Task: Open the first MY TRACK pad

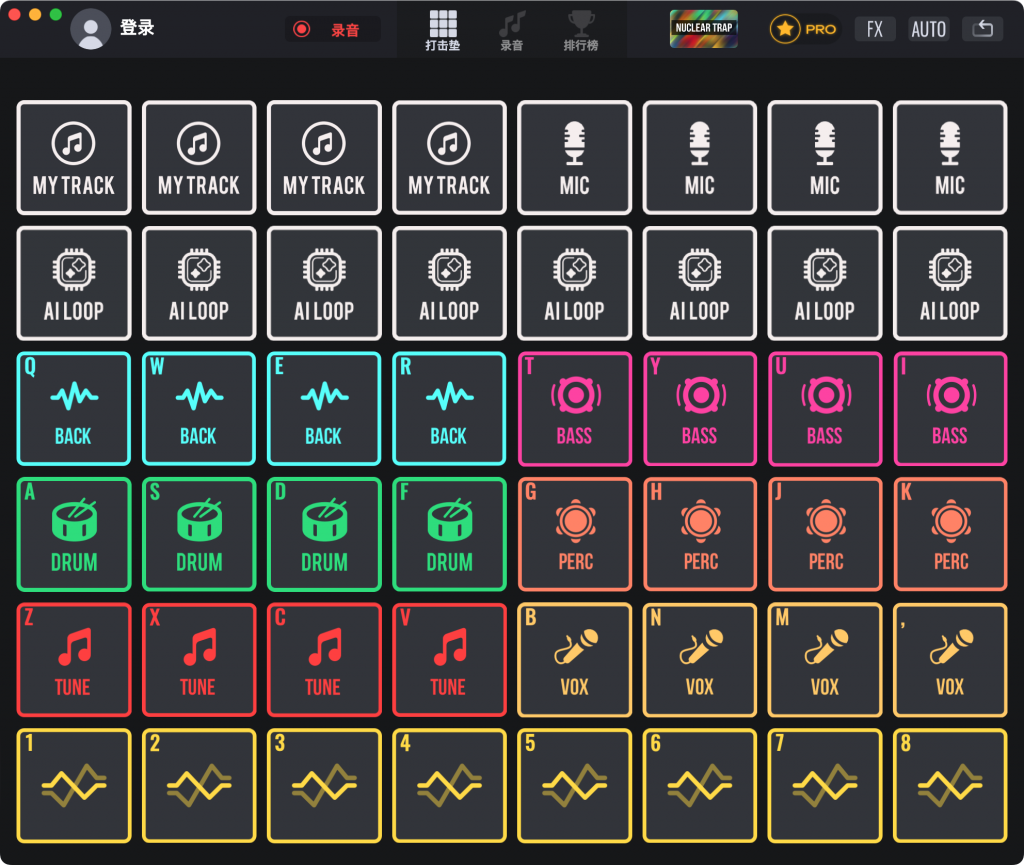Action: point(74,157)
